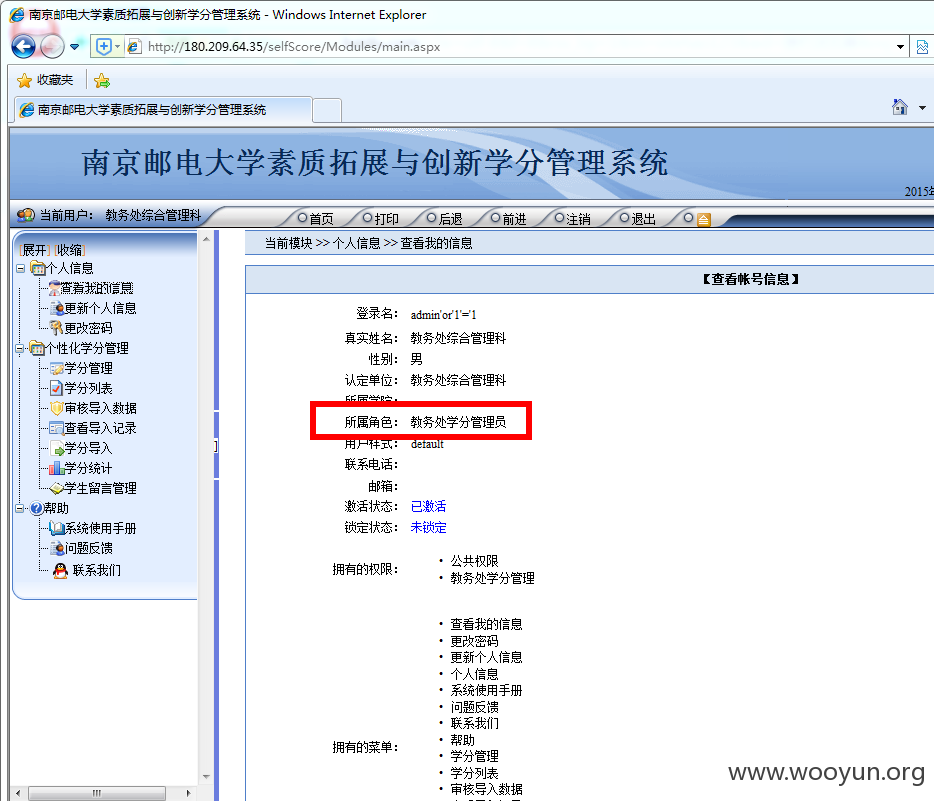Click the sidebar horizontal scrollbar thumb

point(96,793)
